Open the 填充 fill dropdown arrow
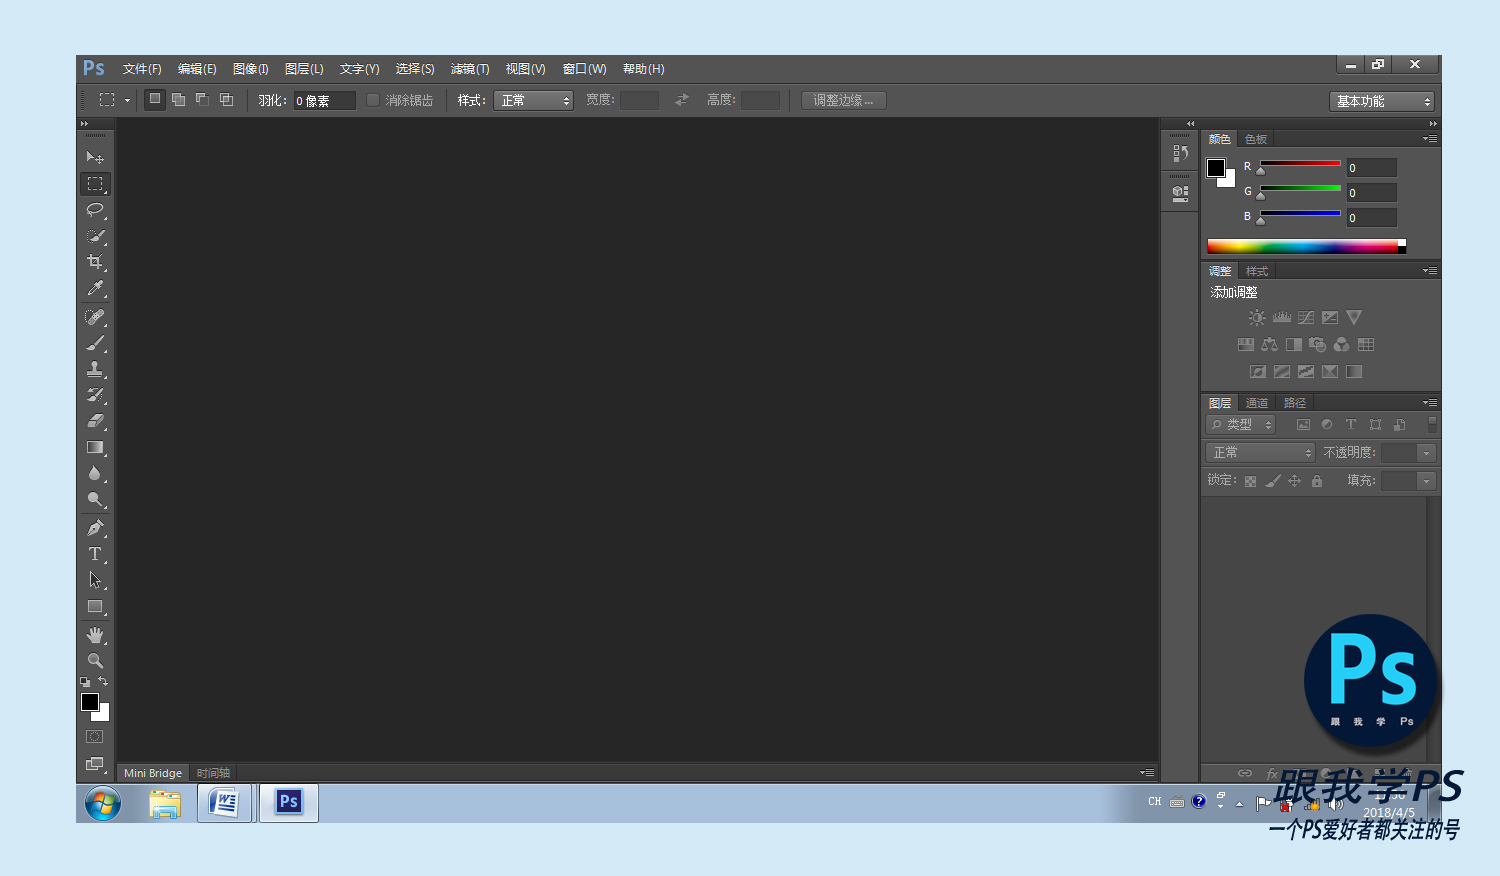 tap(1427, 481)
